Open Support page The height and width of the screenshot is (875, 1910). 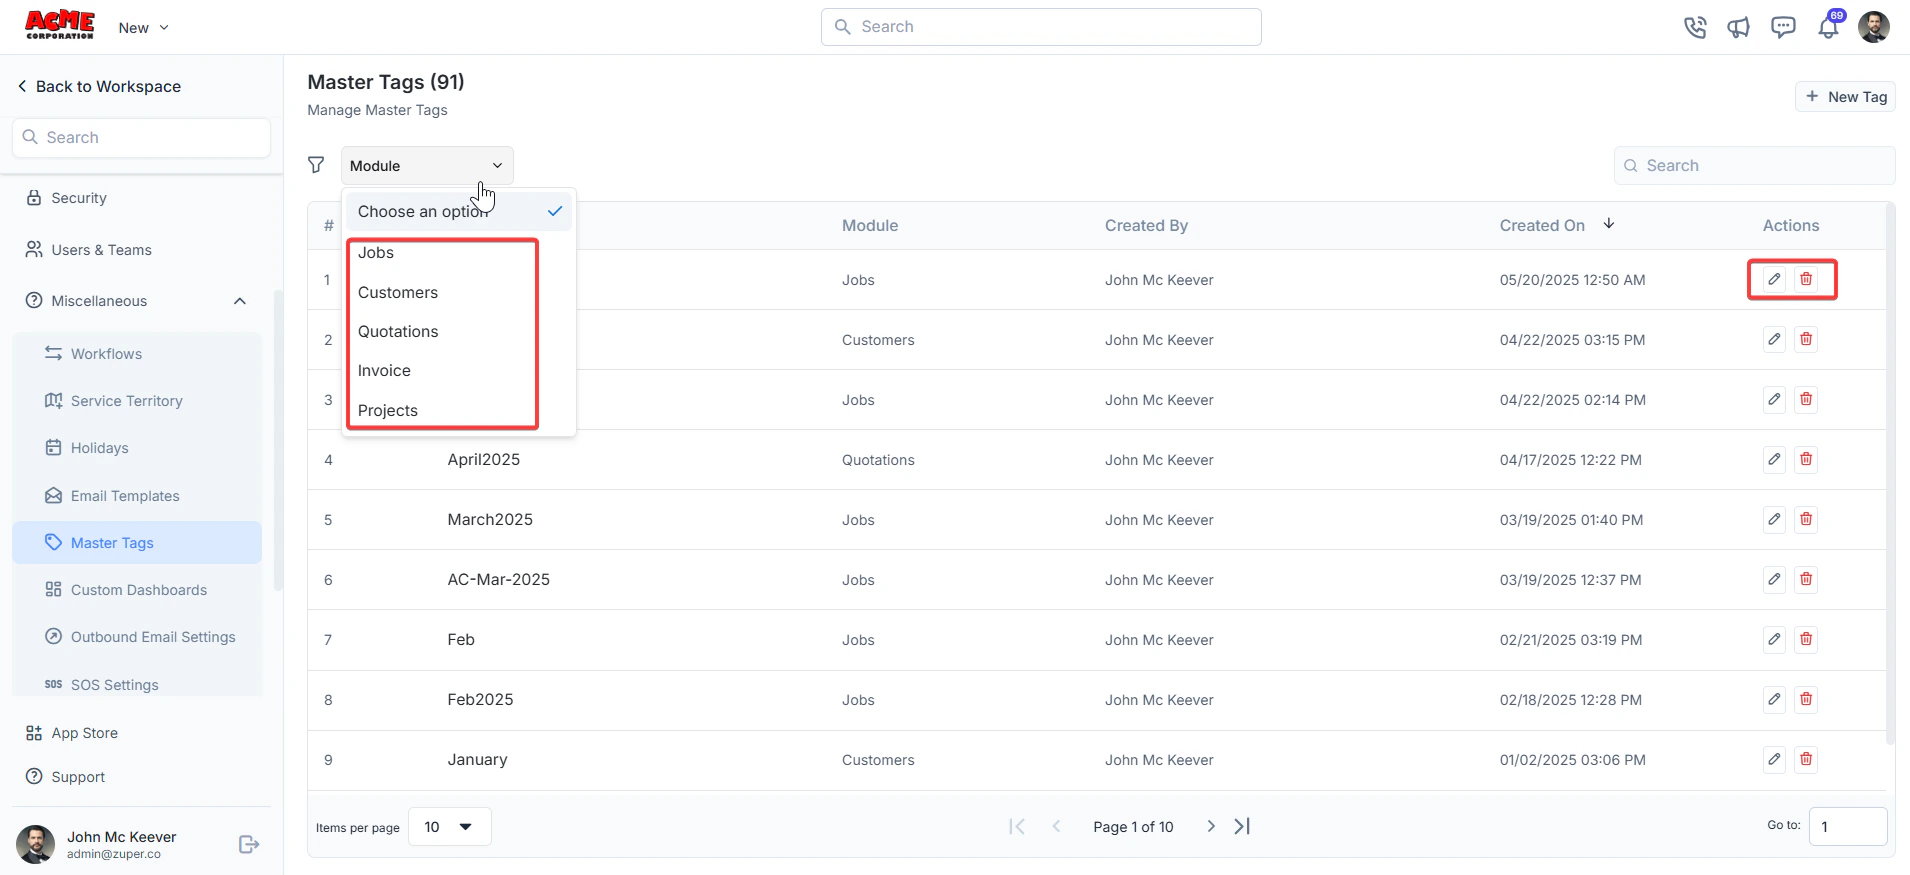pos(65,777)
